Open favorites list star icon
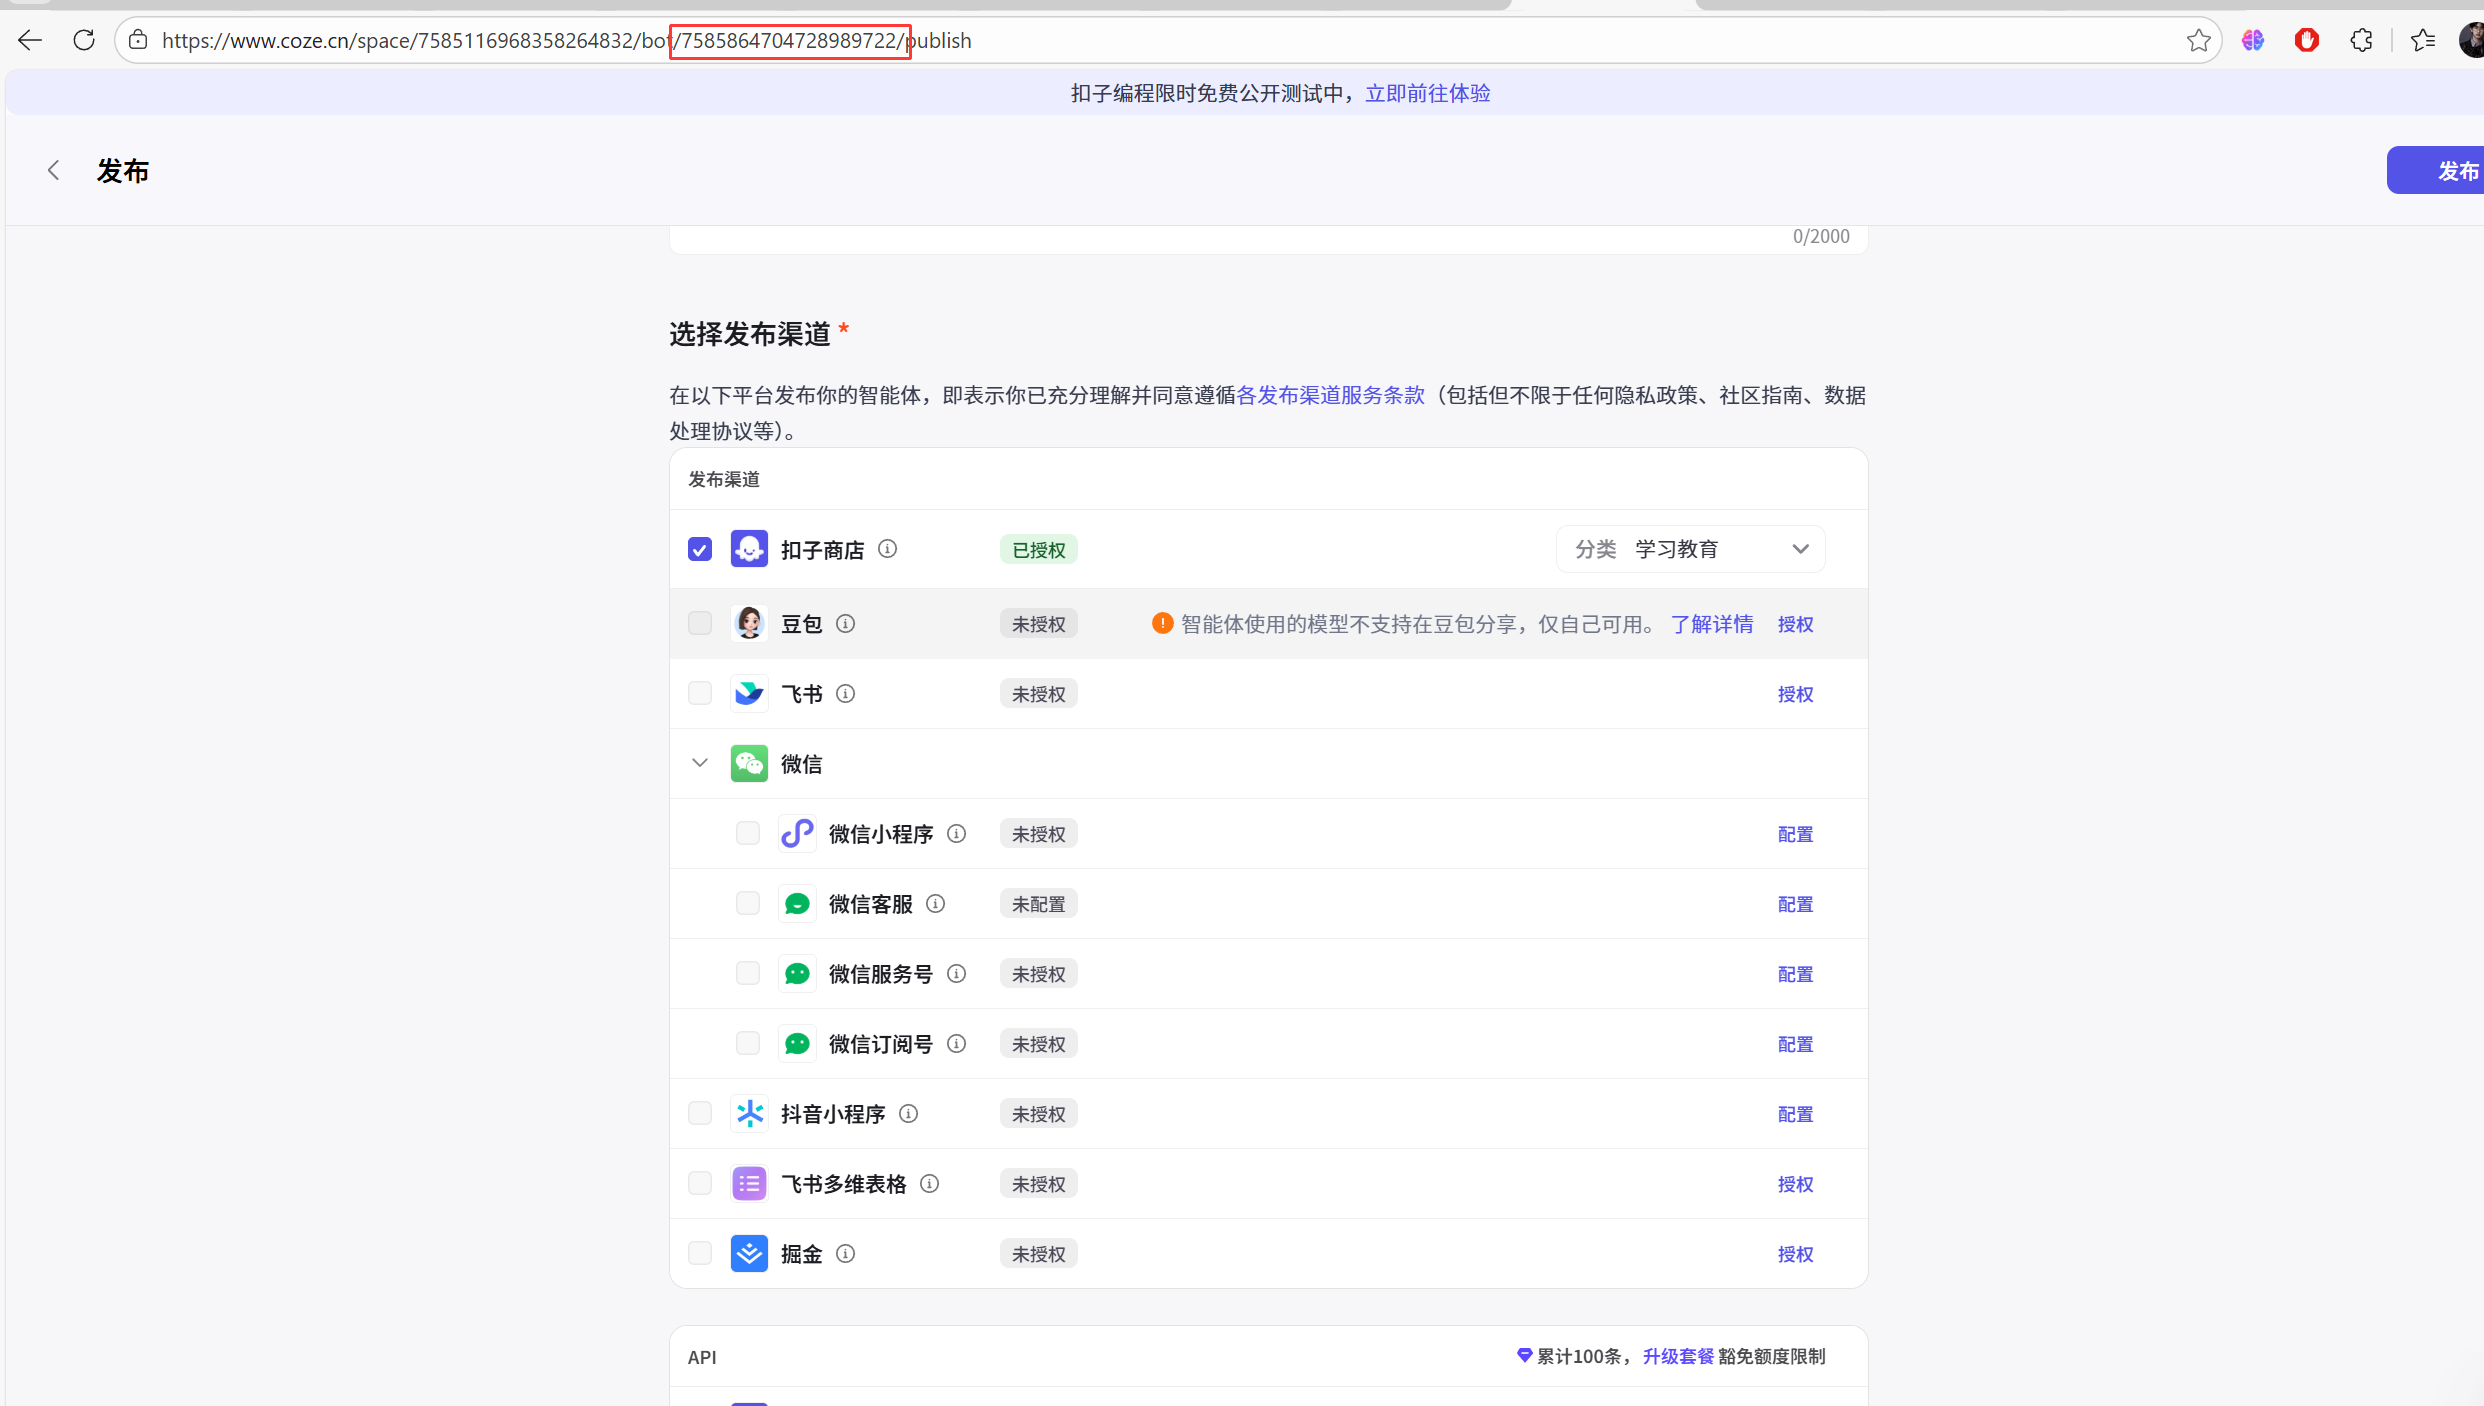 click(x=2422, y=40)
